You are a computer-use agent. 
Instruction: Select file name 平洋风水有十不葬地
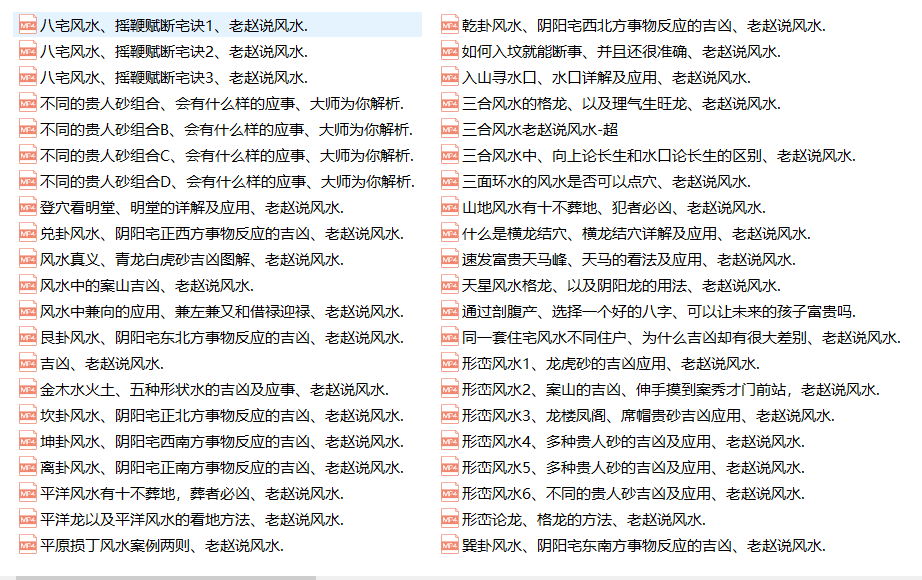point(191,493)
